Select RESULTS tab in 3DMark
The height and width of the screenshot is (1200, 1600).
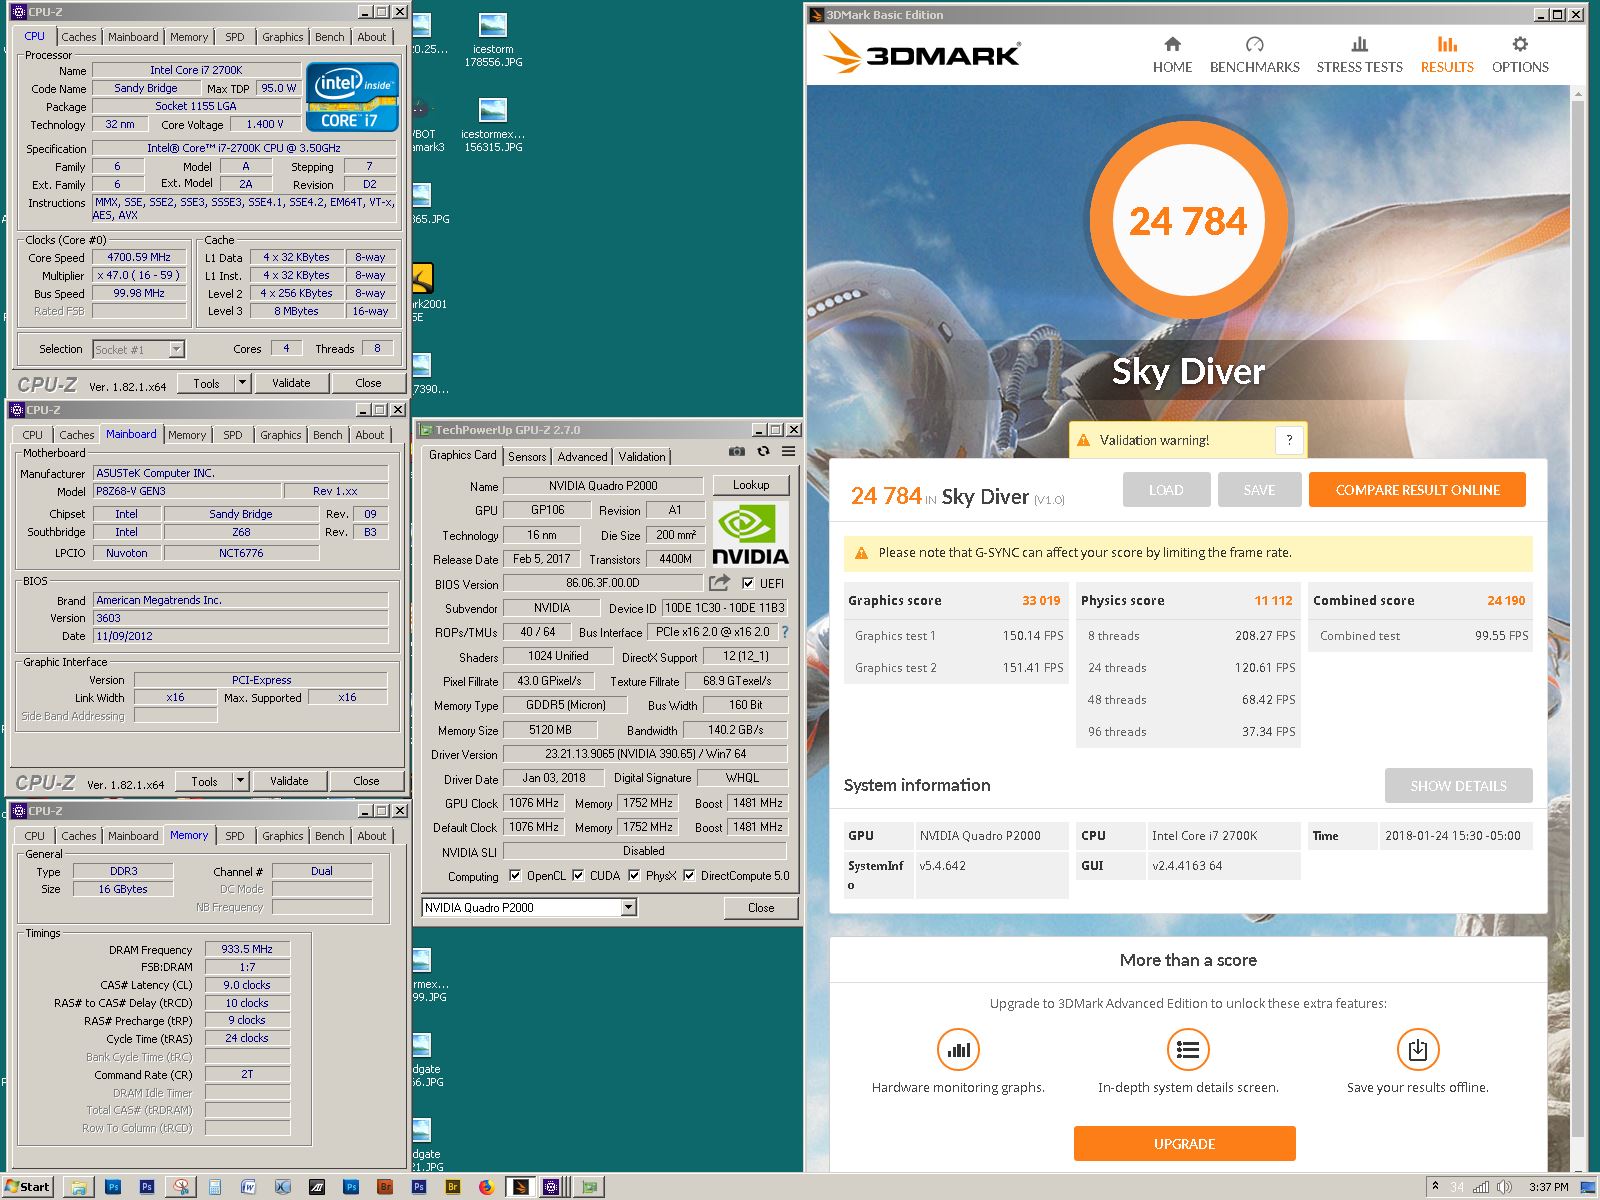coord(1447,55)
